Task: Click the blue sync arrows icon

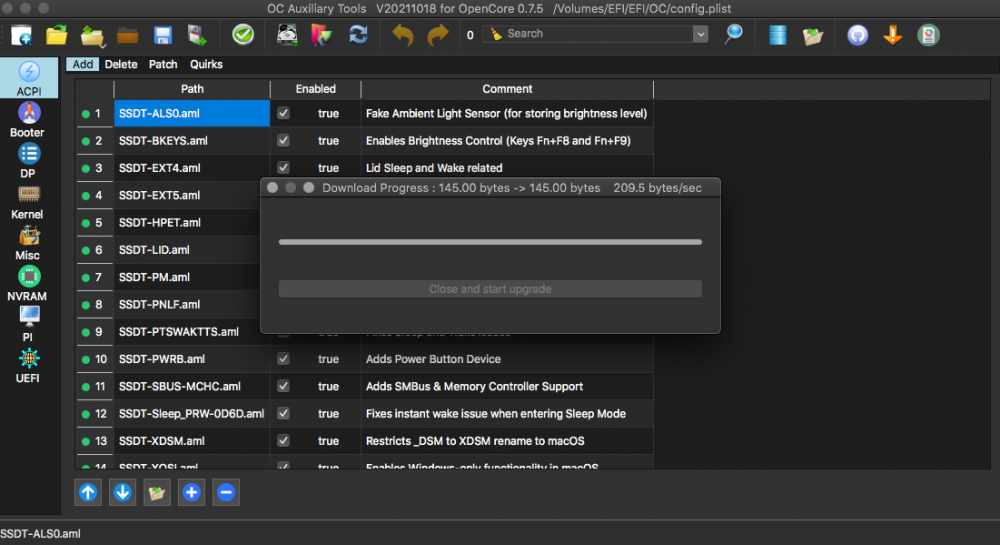Action: [x=358, y=34]
